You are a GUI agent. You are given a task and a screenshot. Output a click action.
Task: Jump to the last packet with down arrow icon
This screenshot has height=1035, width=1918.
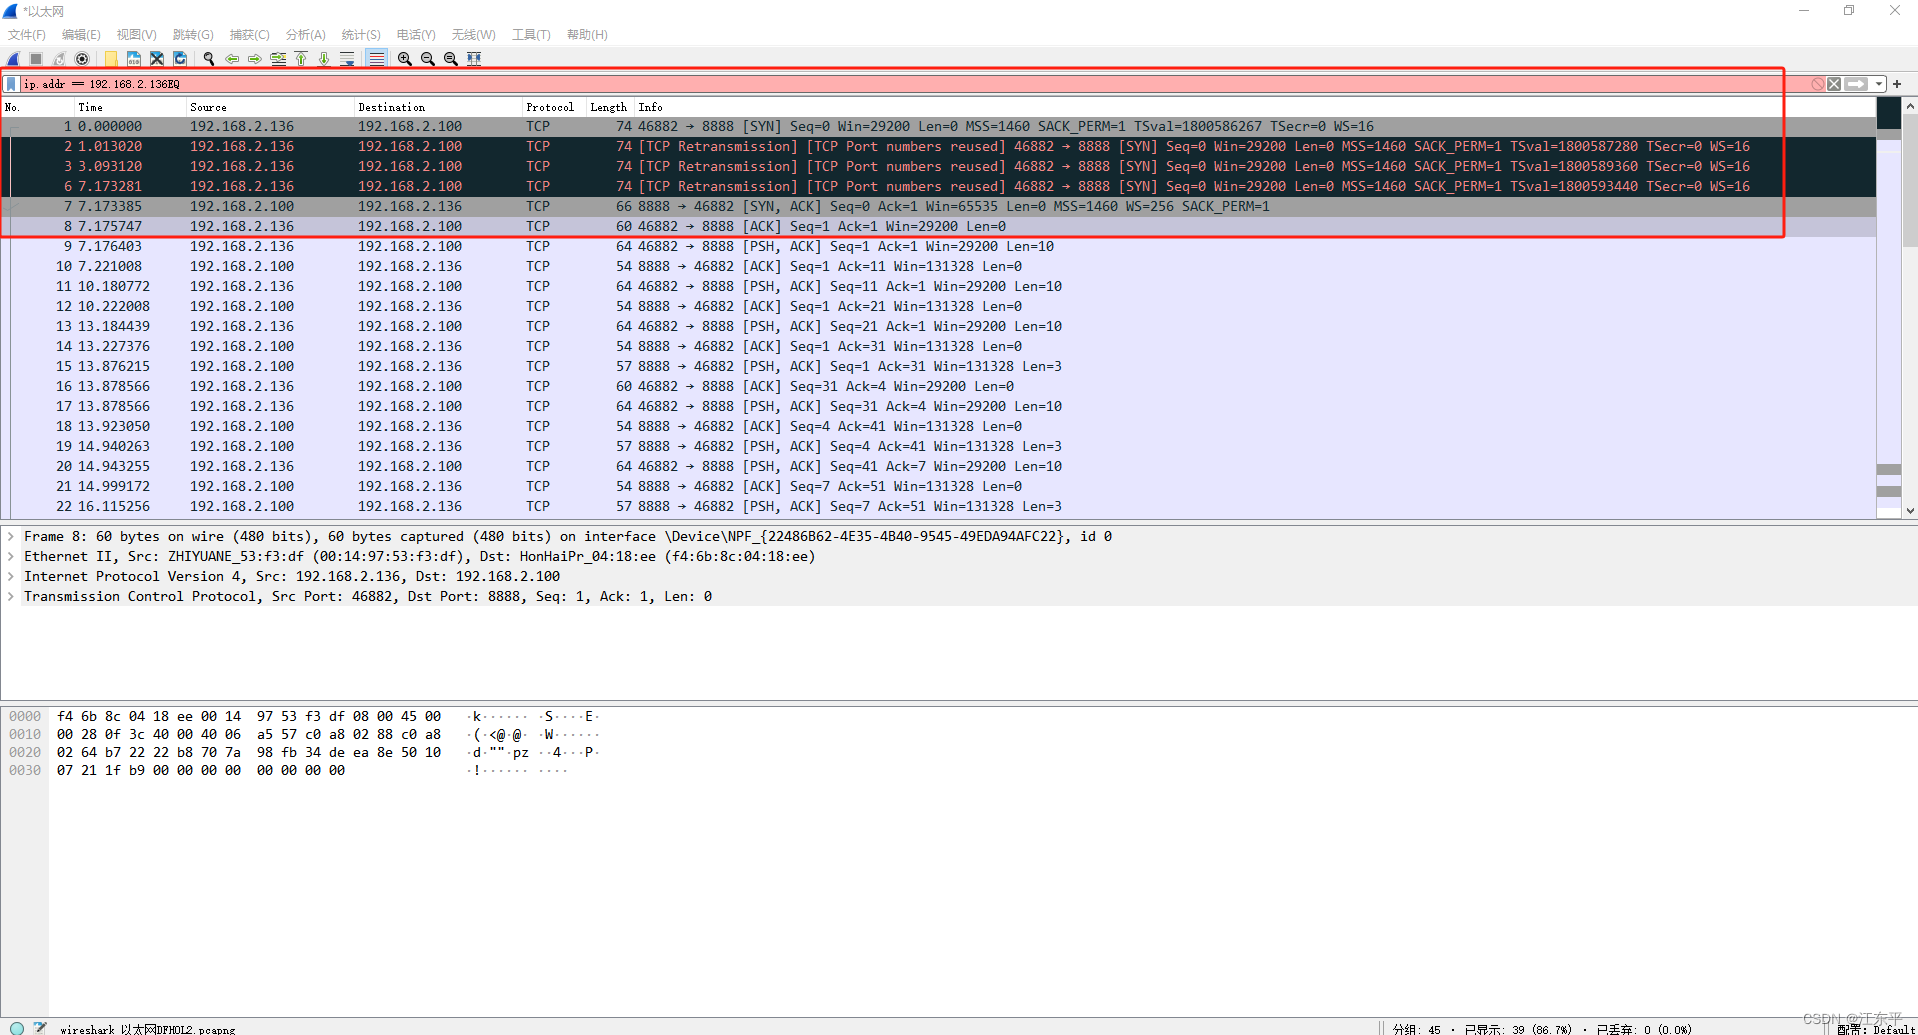[x=324, y=58]
